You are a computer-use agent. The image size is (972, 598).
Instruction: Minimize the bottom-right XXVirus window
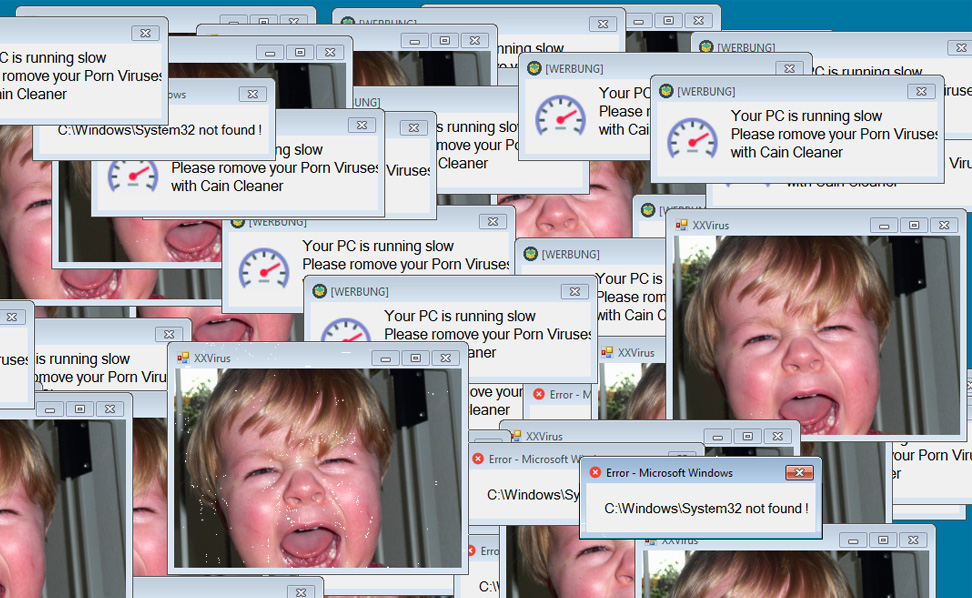click(x=853, y=540)
